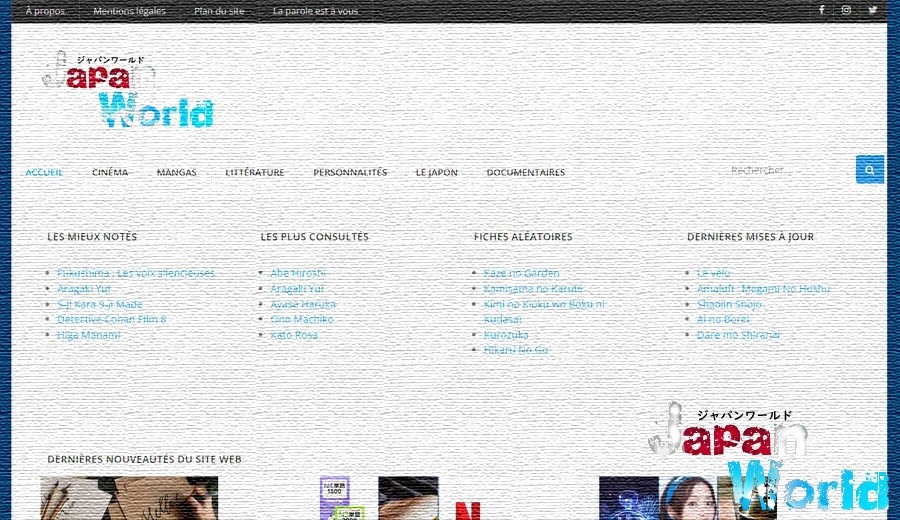Open the Cinéma menu
This screenshot has height=520, width=900.
click(x=110, y=173)
